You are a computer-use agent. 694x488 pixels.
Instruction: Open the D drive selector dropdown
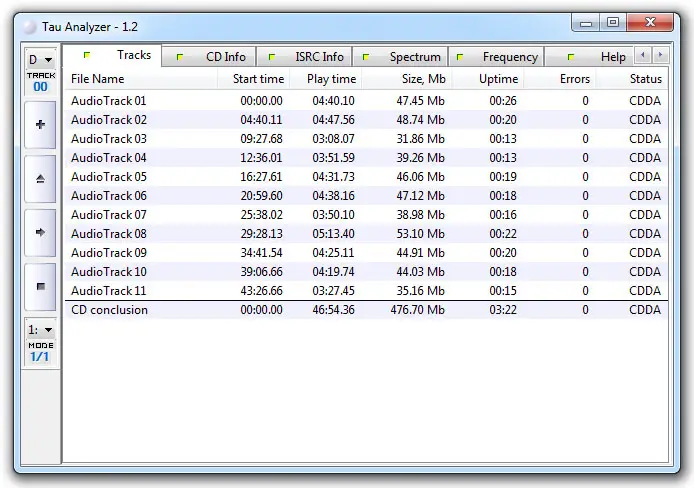pyautogui.click(x=40, y=59)
